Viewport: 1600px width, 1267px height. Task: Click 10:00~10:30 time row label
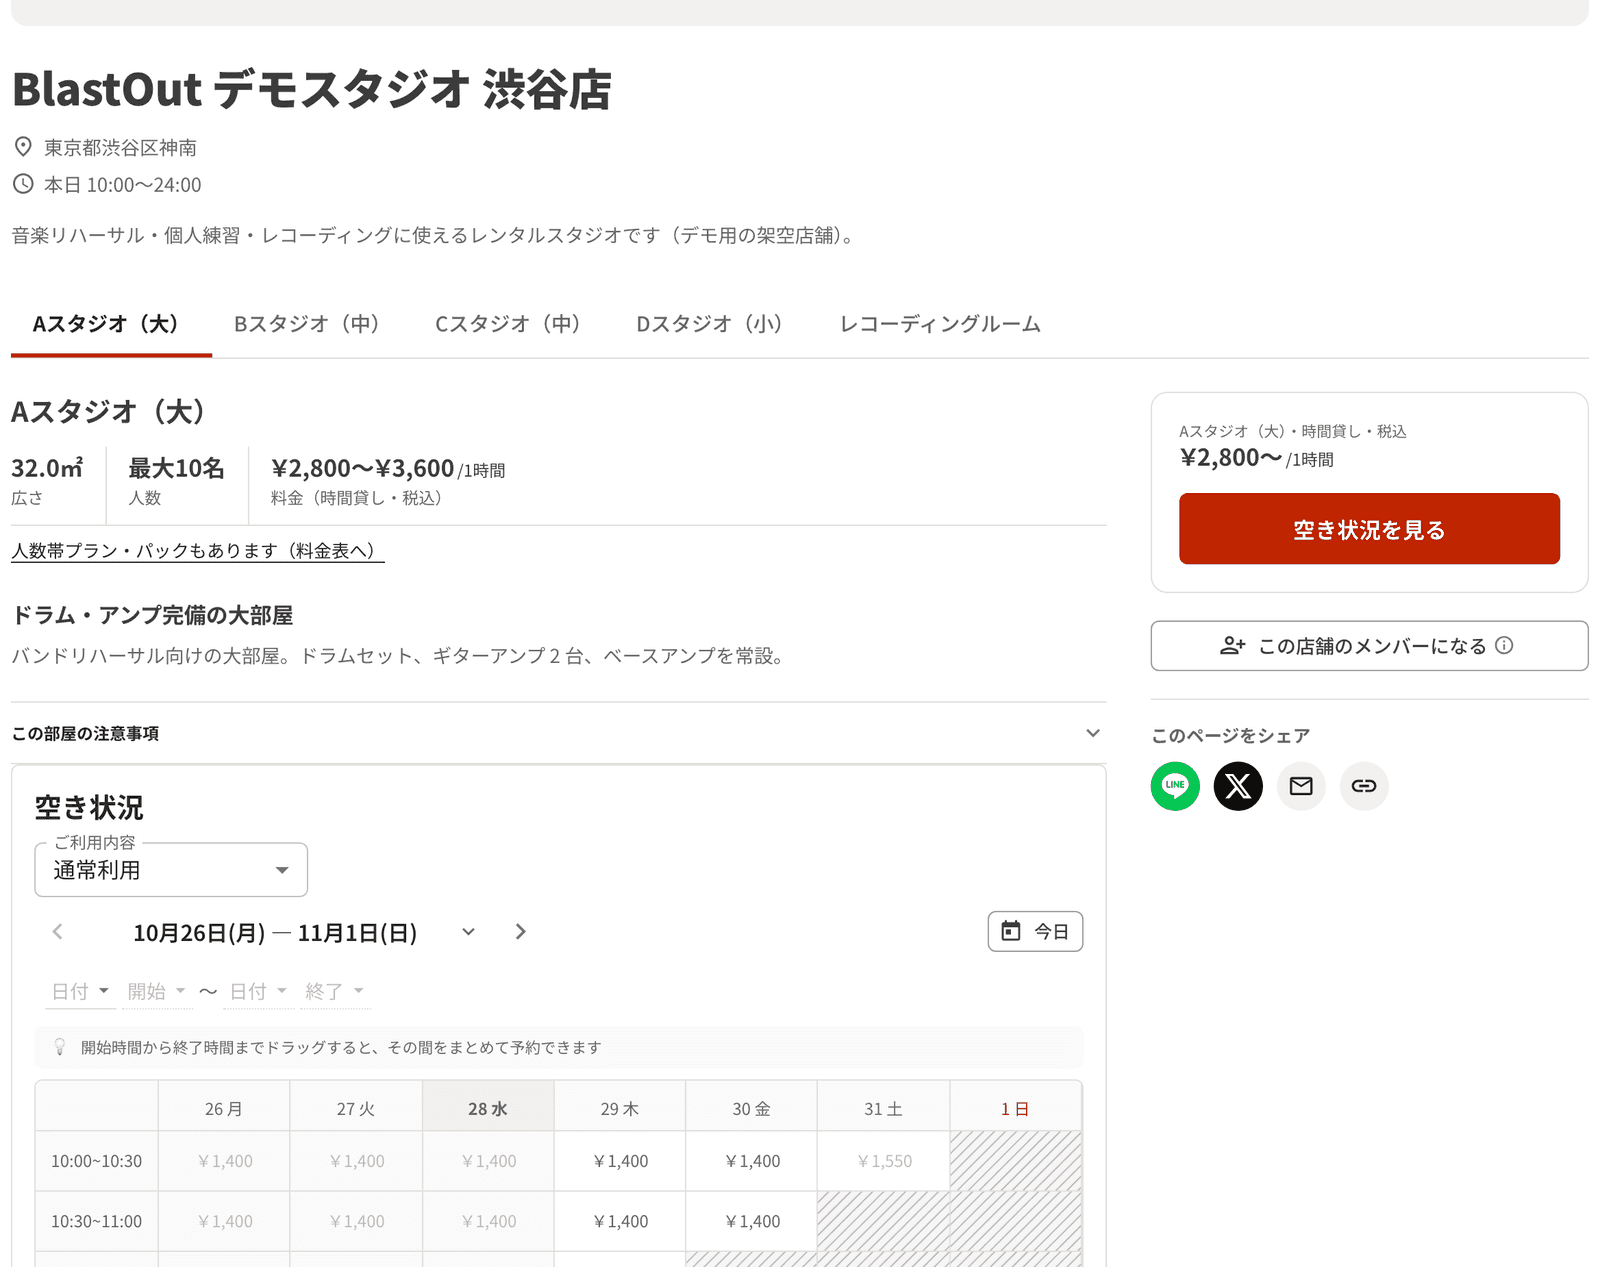tap(97, 1161)
